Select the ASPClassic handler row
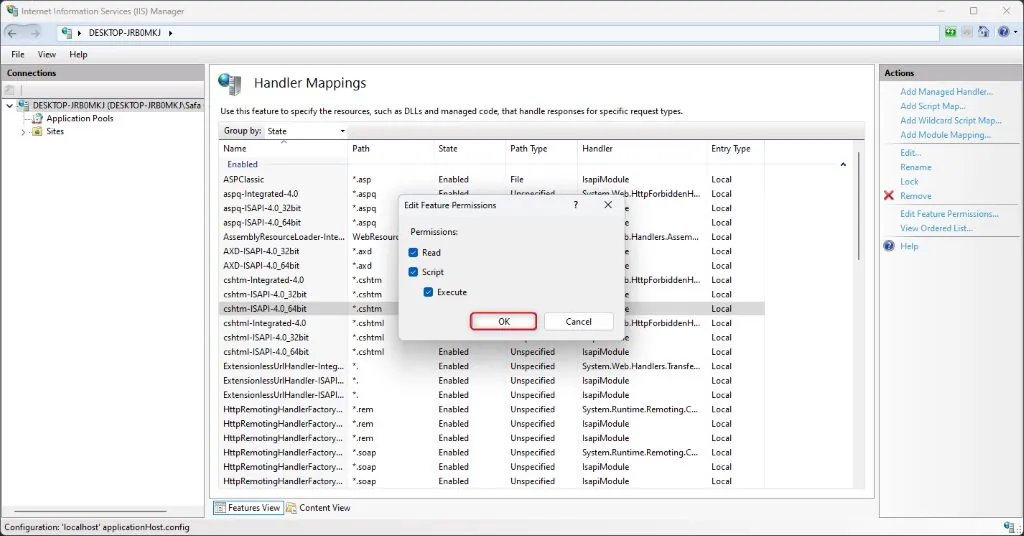The width and height of the screenshot is (1024, 536). pyautogui.click(x=491, y=180)
